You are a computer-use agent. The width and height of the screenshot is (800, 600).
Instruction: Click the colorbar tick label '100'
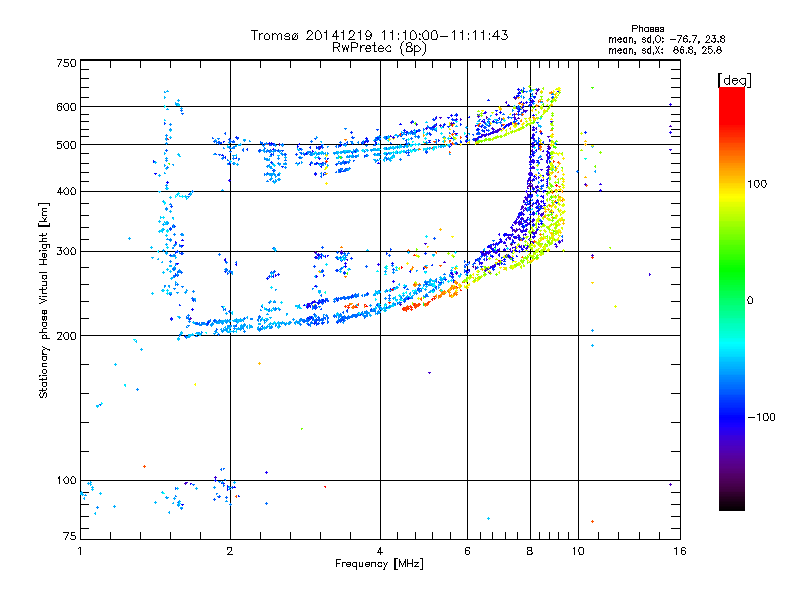(757, 184)
